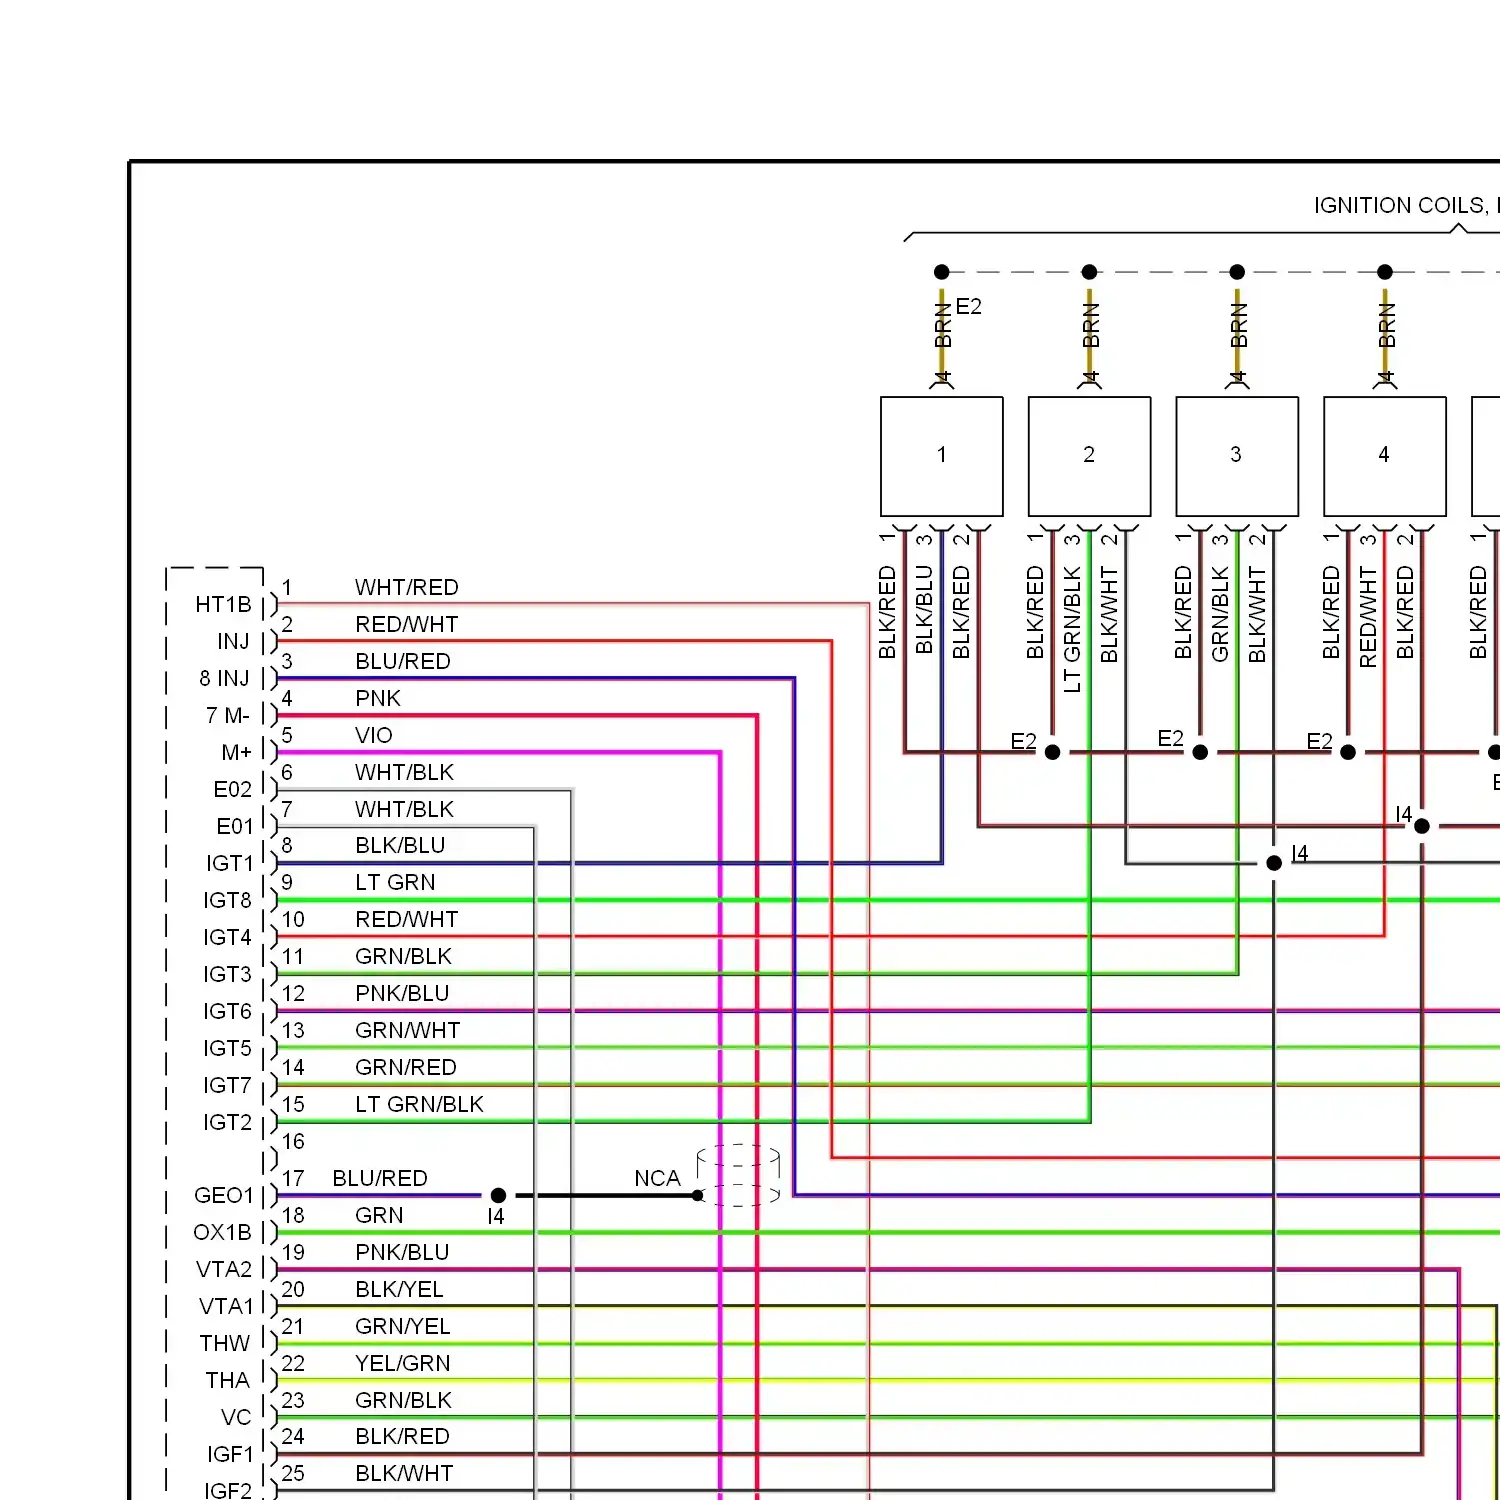This screenshot has height=1500, width=1500.
Task: Click the BLK/WHT wire label at pin 25
Action: [404, 1474]
